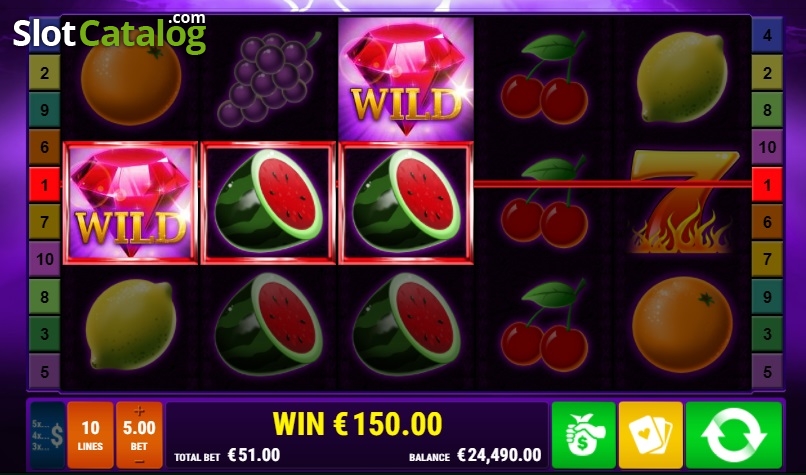The image size is (806, 475).
Task: Select payline 1 on the left side
Action: coord(44,184)
